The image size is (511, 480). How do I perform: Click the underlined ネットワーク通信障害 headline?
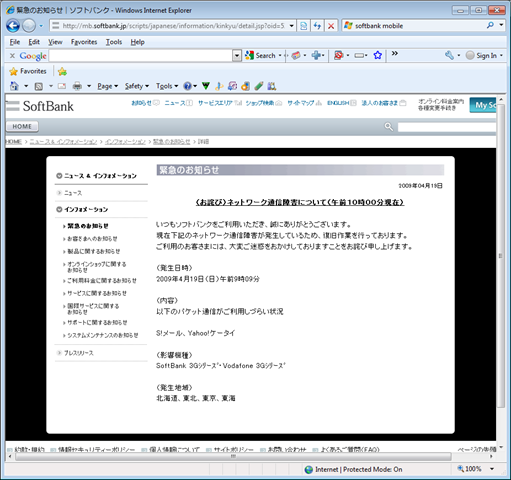tap(300, 202)
